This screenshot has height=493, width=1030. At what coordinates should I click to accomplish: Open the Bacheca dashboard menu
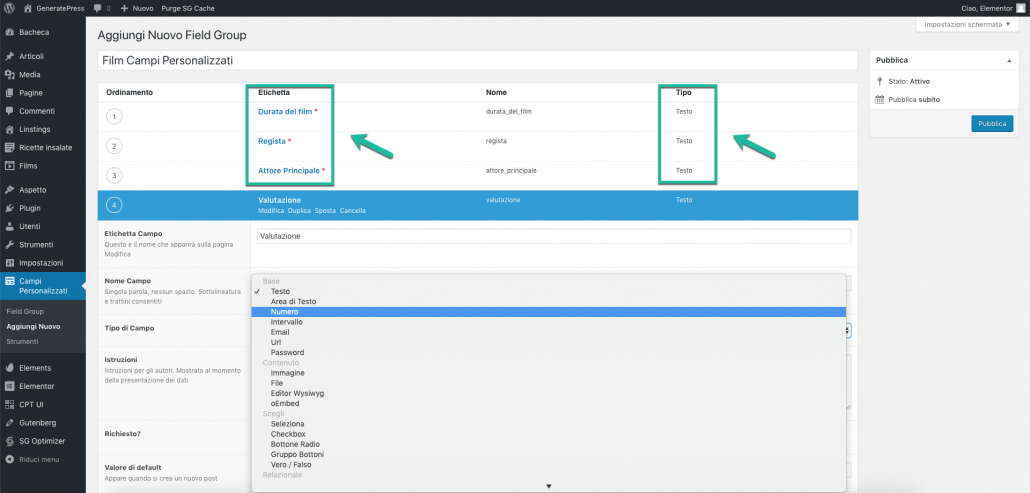pyautogui.click(x=34, y=32)
